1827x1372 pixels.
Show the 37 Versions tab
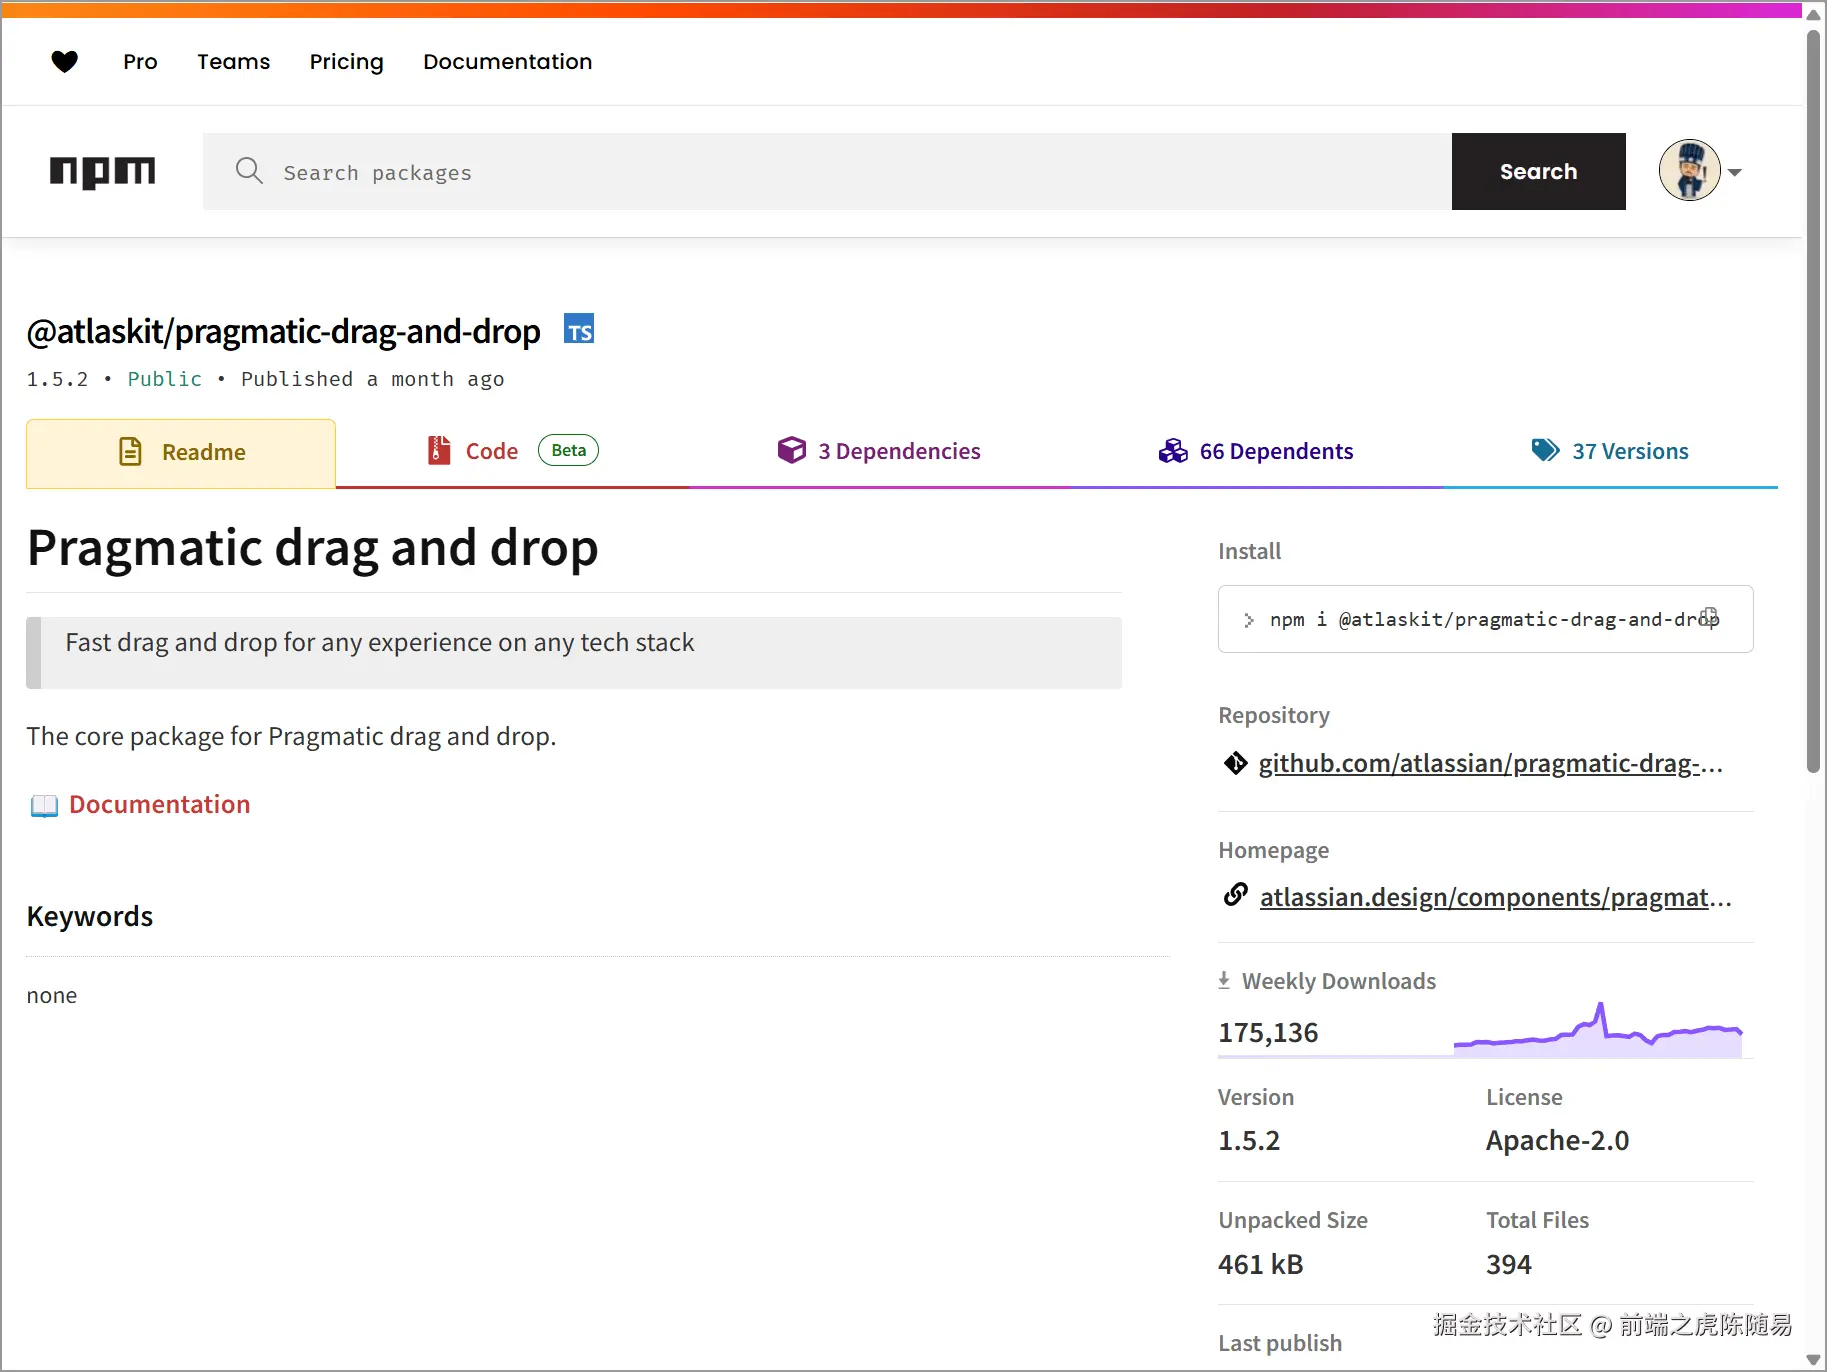[1610, 452]
